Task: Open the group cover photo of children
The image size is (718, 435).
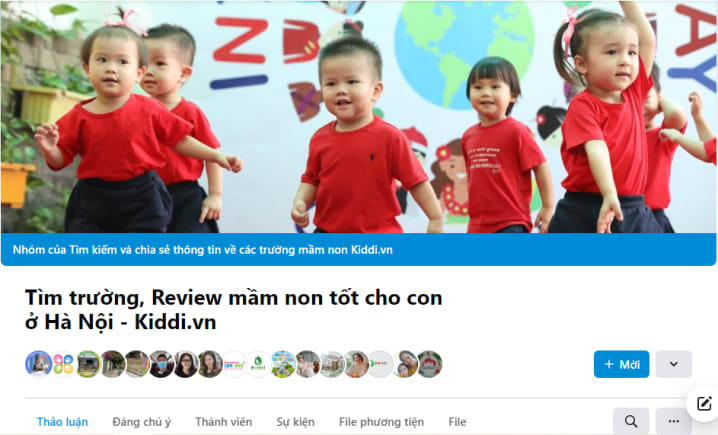Action: tap(359, 117)
